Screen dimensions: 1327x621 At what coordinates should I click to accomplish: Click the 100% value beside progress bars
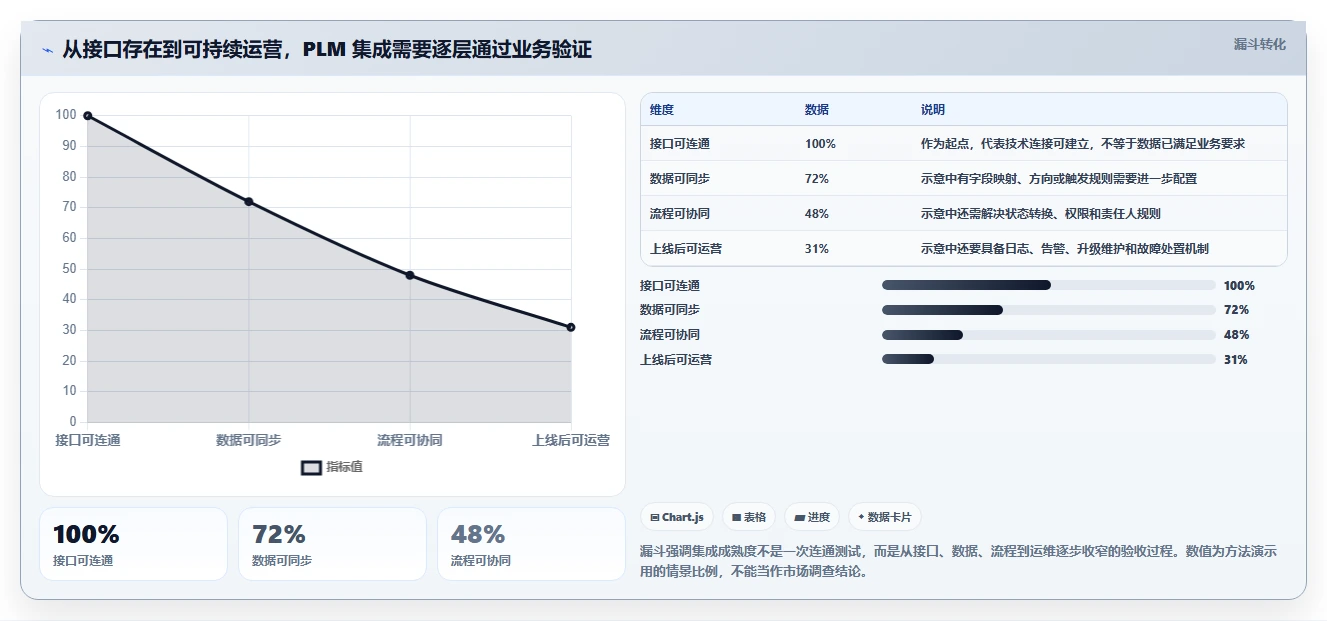coord(1239,286)
